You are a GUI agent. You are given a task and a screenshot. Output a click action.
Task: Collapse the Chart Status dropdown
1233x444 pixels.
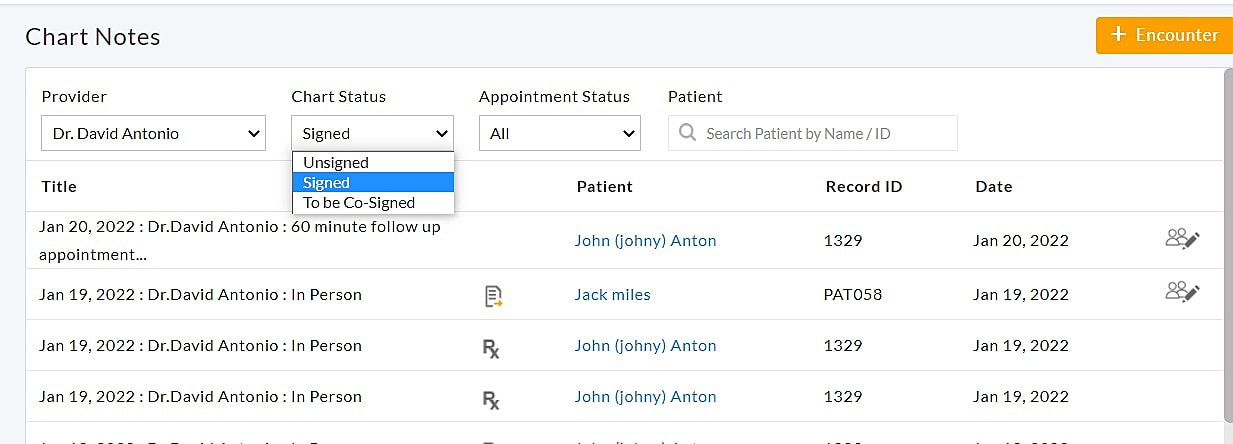coord(372,133)
